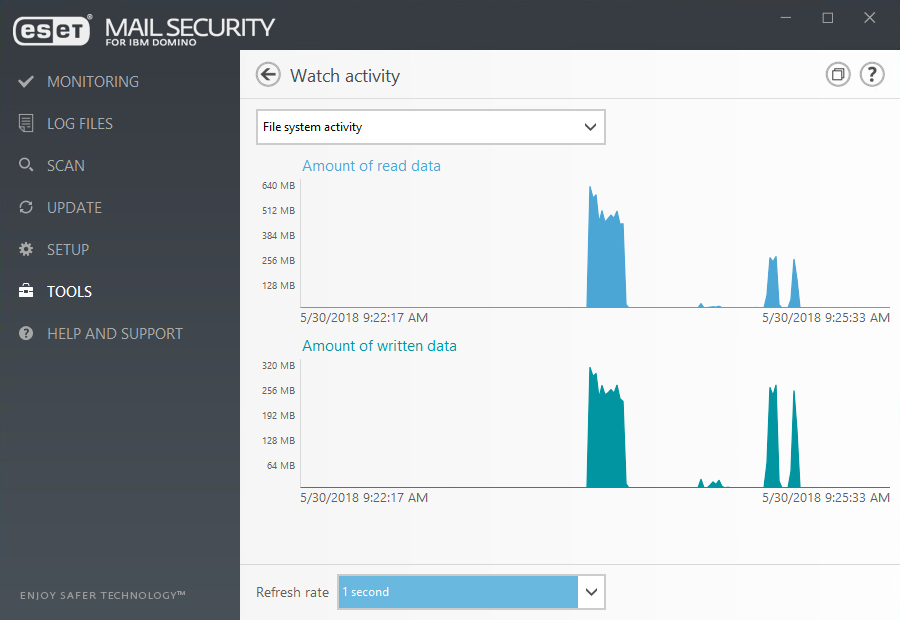The image size is (900, 620).
Task: Click the ESET logo
Action: click(x=52, y=30)
